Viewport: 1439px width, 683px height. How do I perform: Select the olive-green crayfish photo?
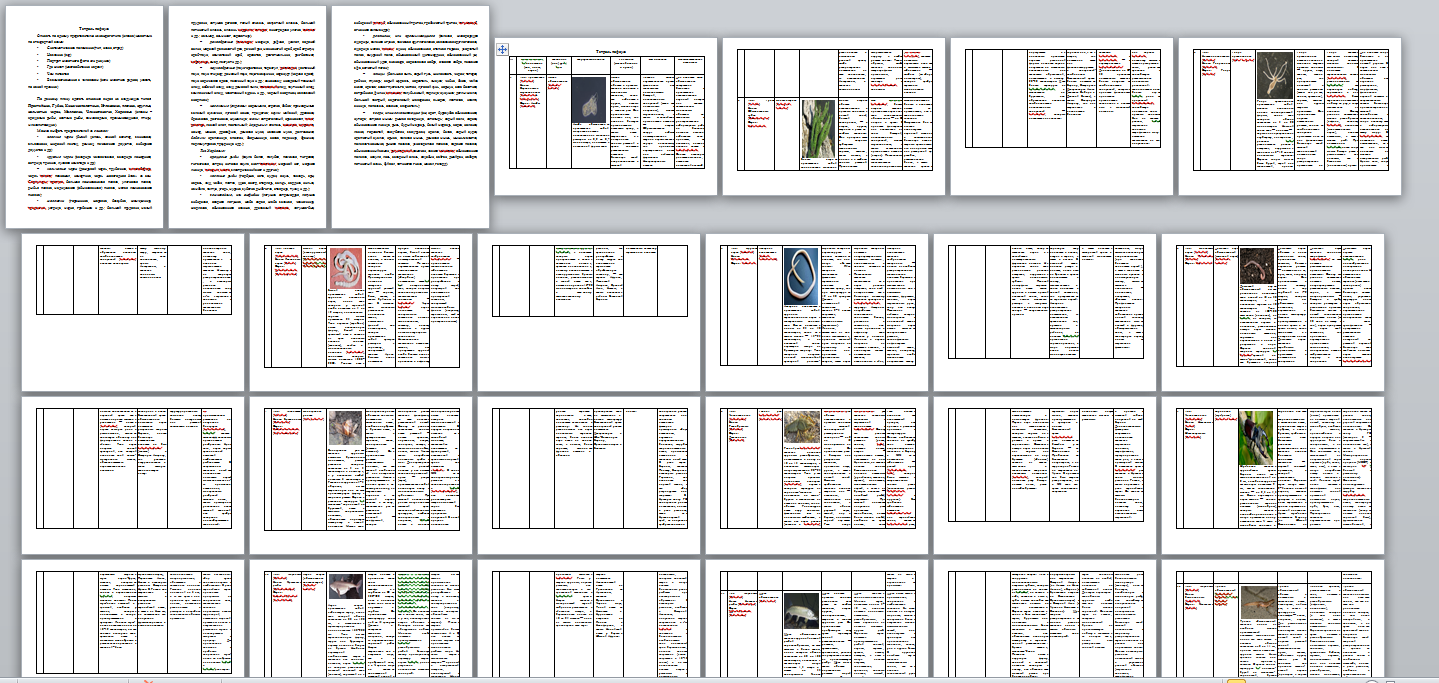click(802, 427)
